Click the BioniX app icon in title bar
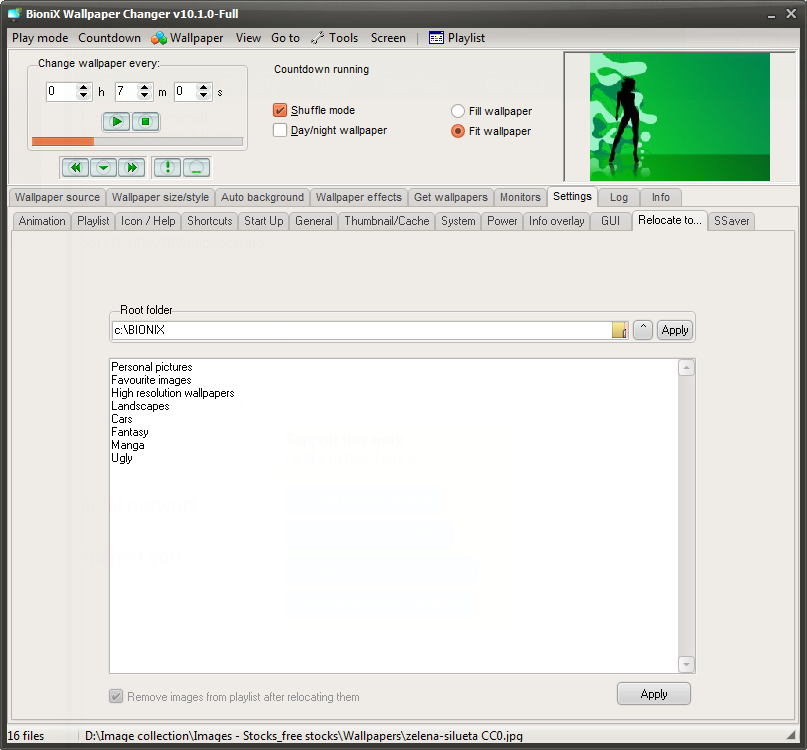Screen dimensions: 807x750 (x=14, y=14)
